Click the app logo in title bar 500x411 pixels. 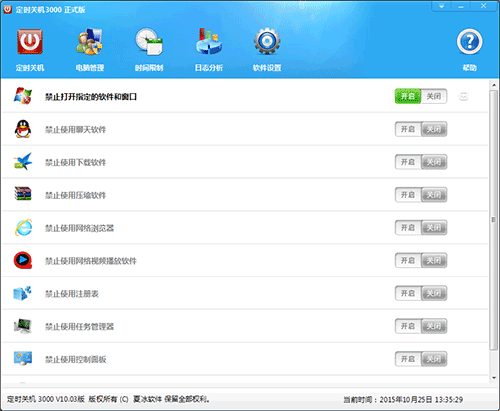coord(7,9)
